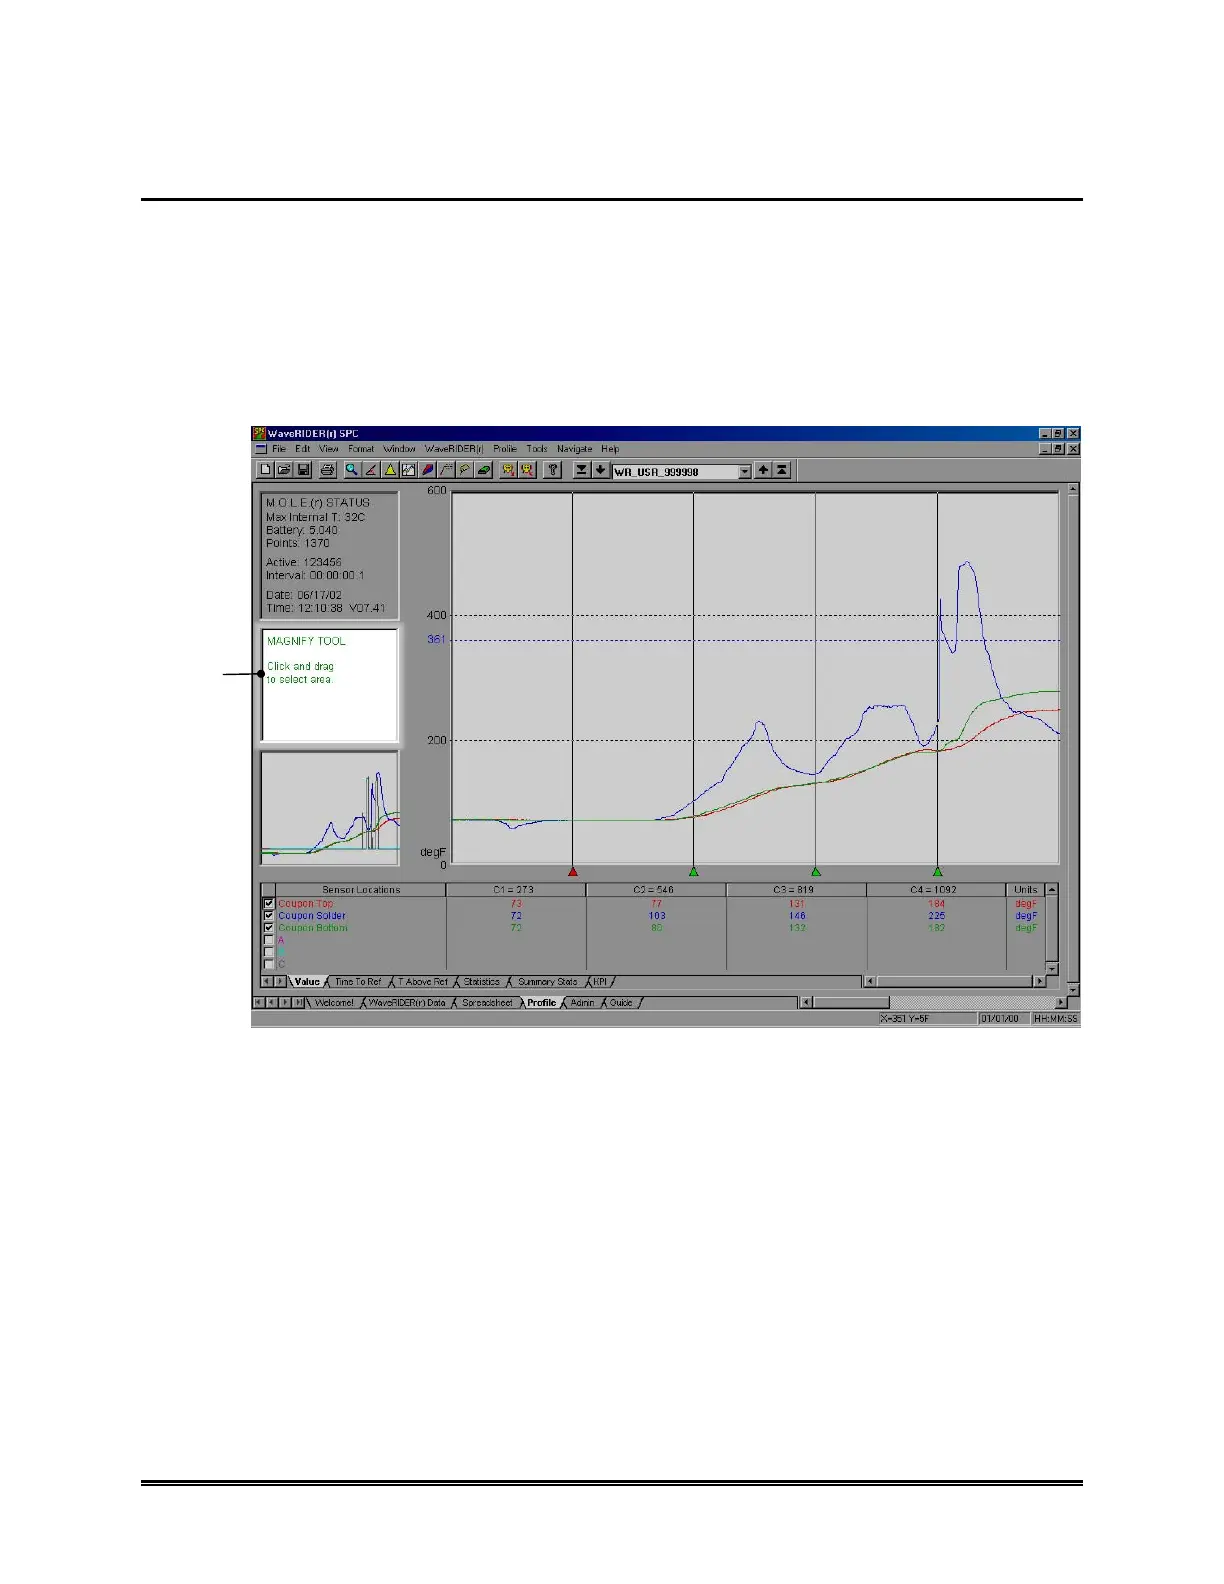Open the Format menu

point(361,449)
